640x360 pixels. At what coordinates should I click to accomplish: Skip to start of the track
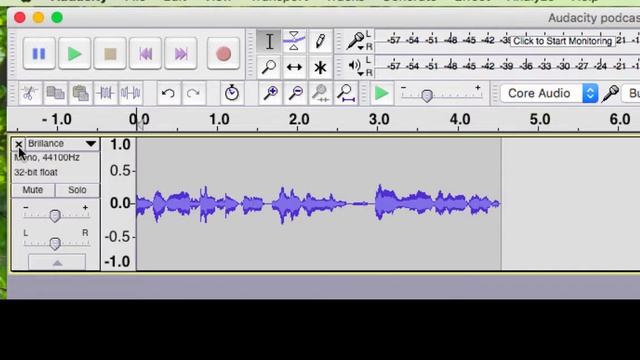click(145, 53)
